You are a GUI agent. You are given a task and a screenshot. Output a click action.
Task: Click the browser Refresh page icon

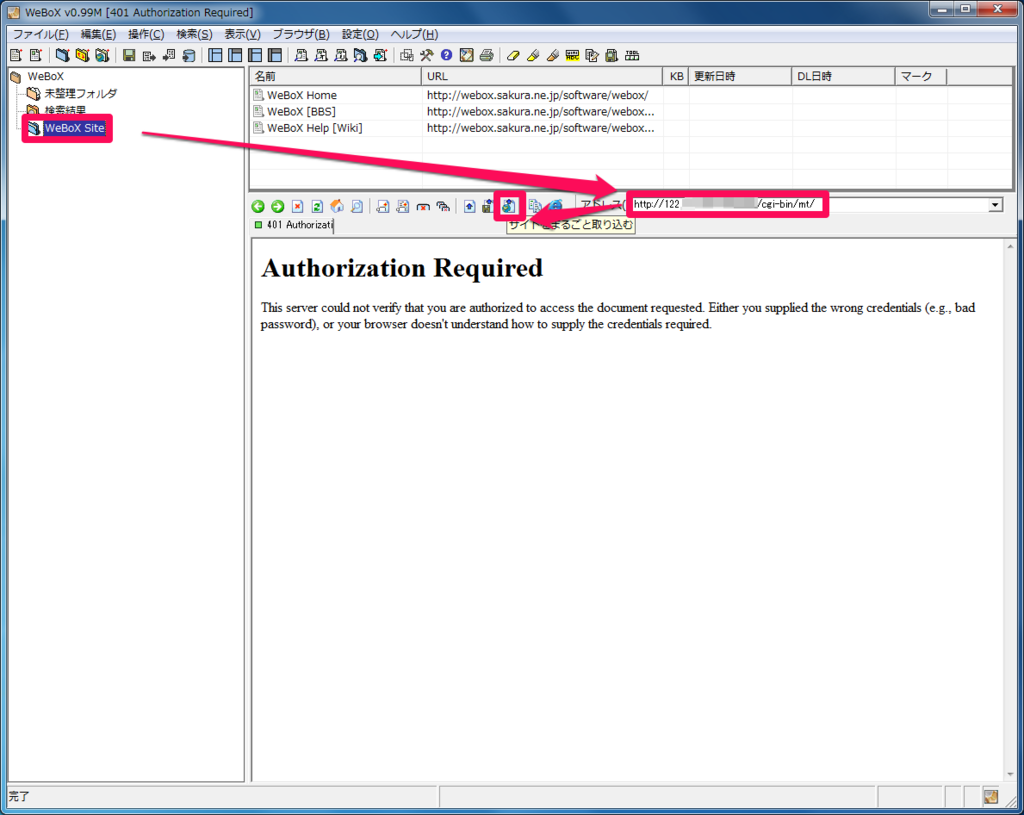(317, 206)
